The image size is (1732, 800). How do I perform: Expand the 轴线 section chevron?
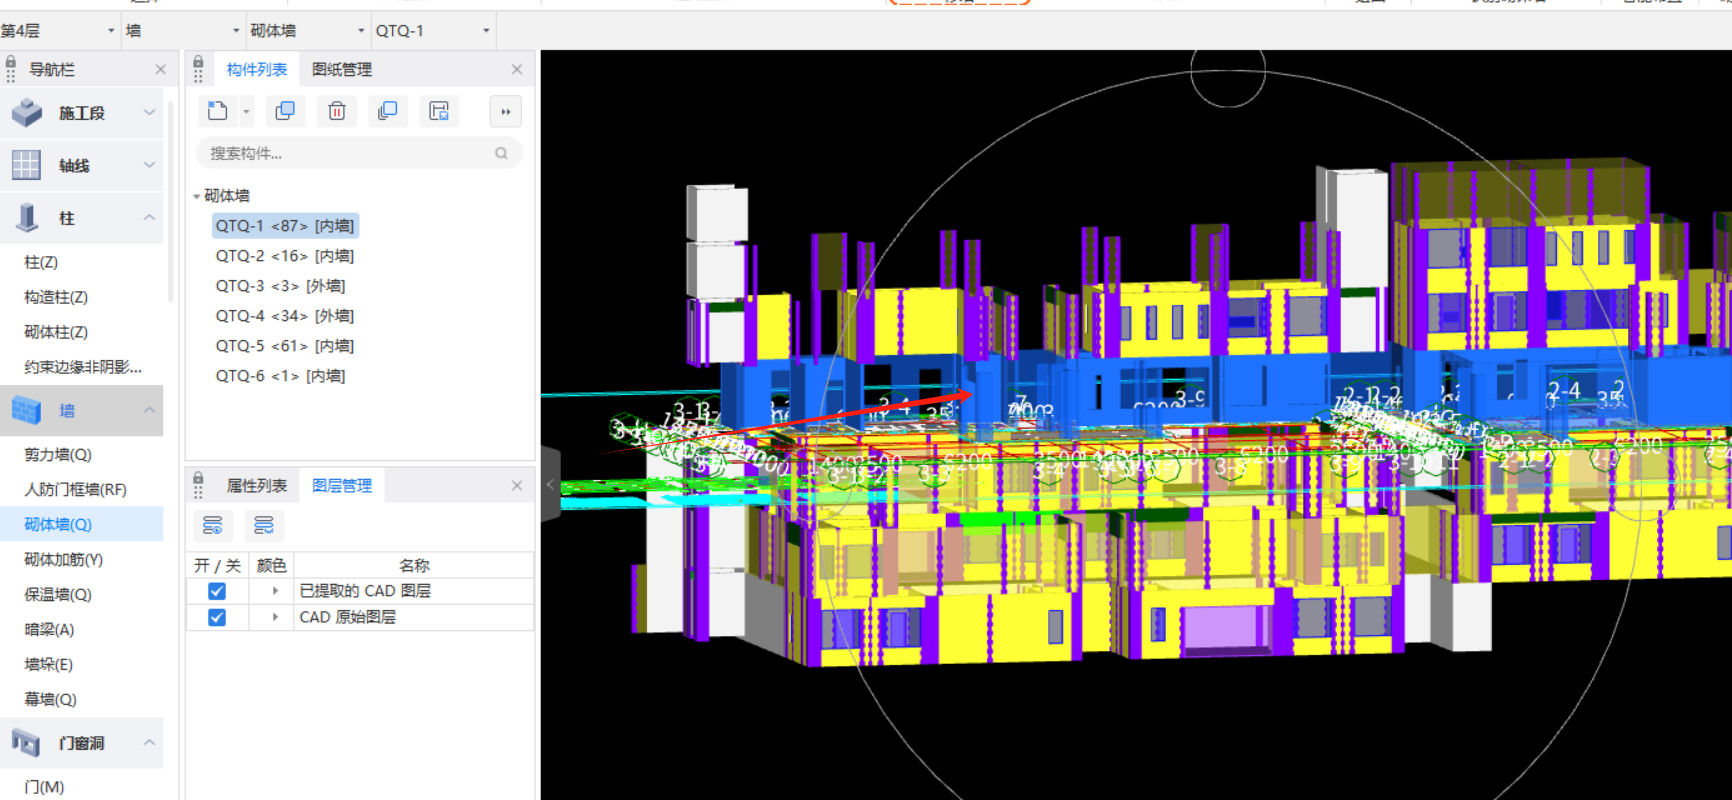click(x=149, y=165)
